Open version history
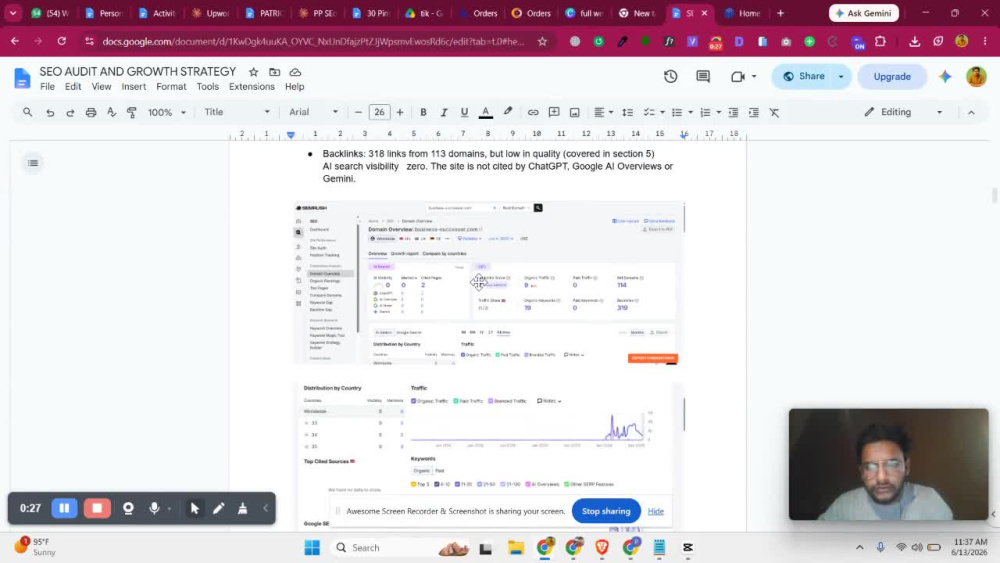 [x=670, y=77]
